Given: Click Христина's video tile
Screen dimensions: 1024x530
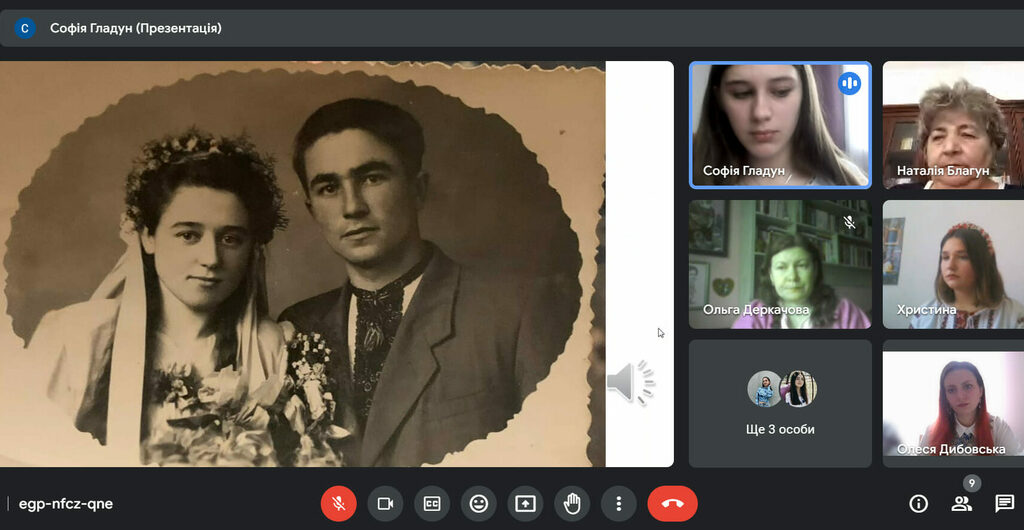Looking at the screenshot, I should point(952,264).
